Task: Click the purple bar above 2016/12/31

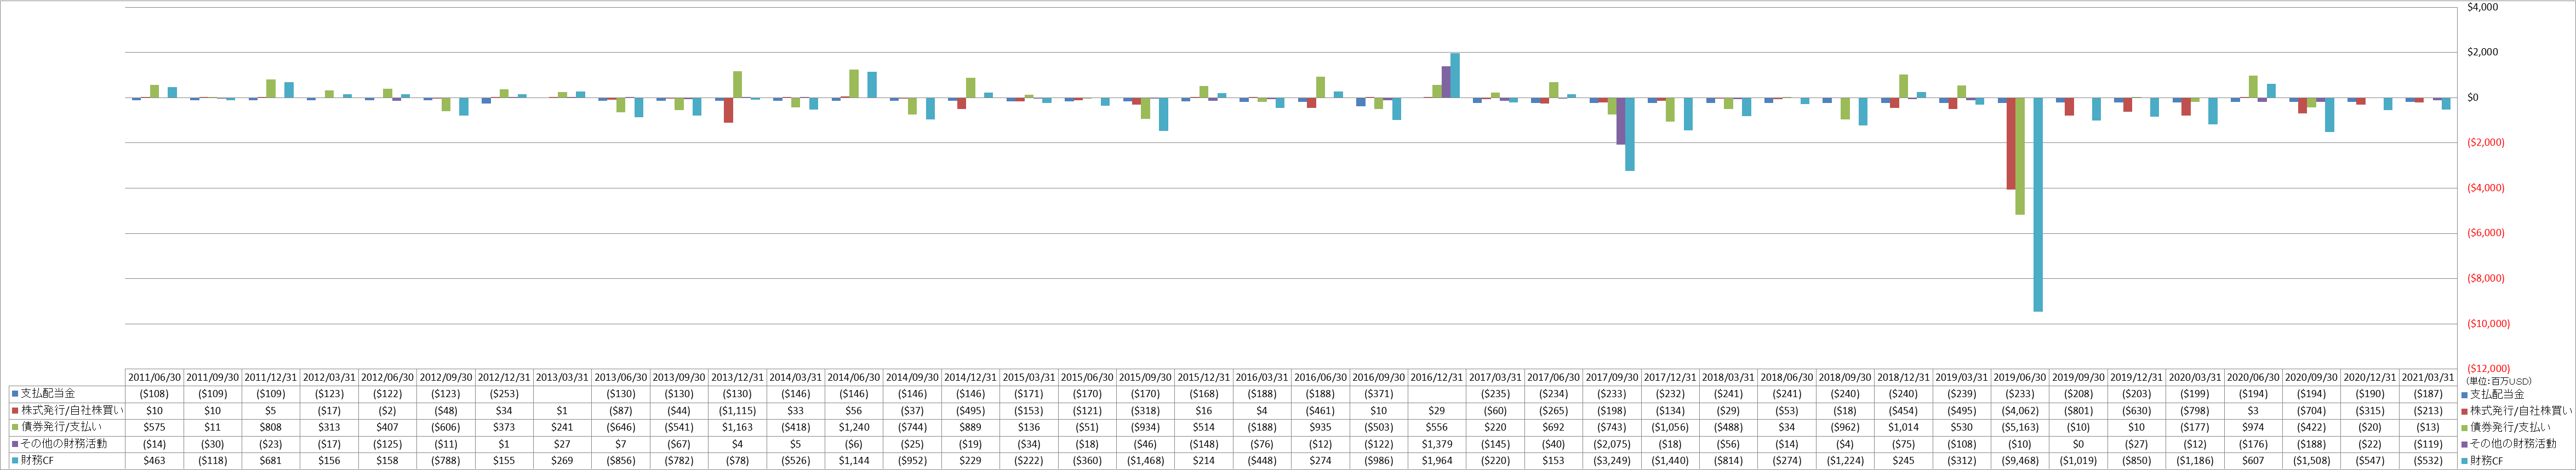Action: click(1446, 82)
